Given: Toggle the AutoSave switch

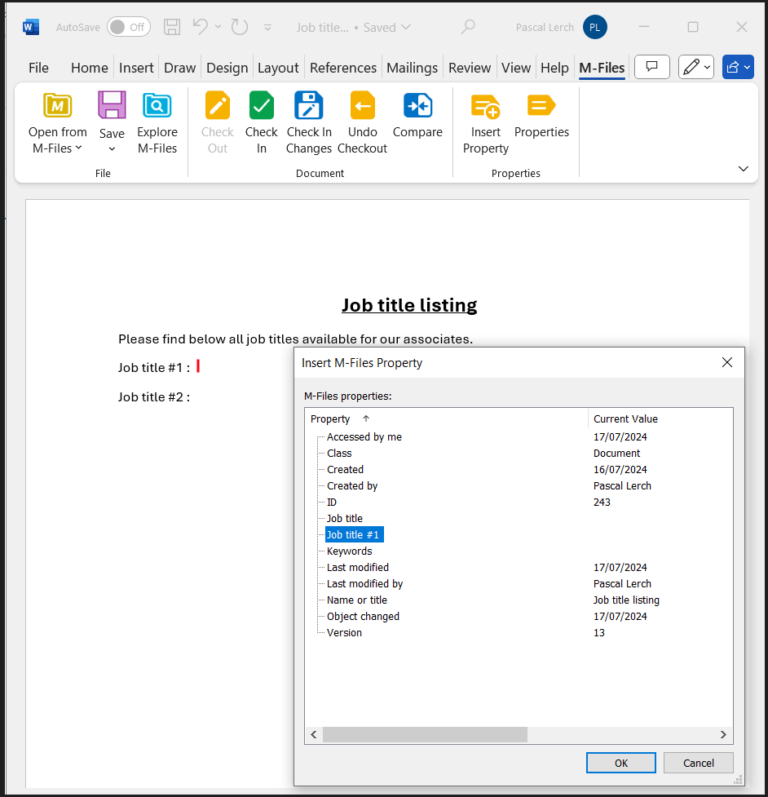Looking at the screenshot, I should pyautogui.click(x=128, y=27).
